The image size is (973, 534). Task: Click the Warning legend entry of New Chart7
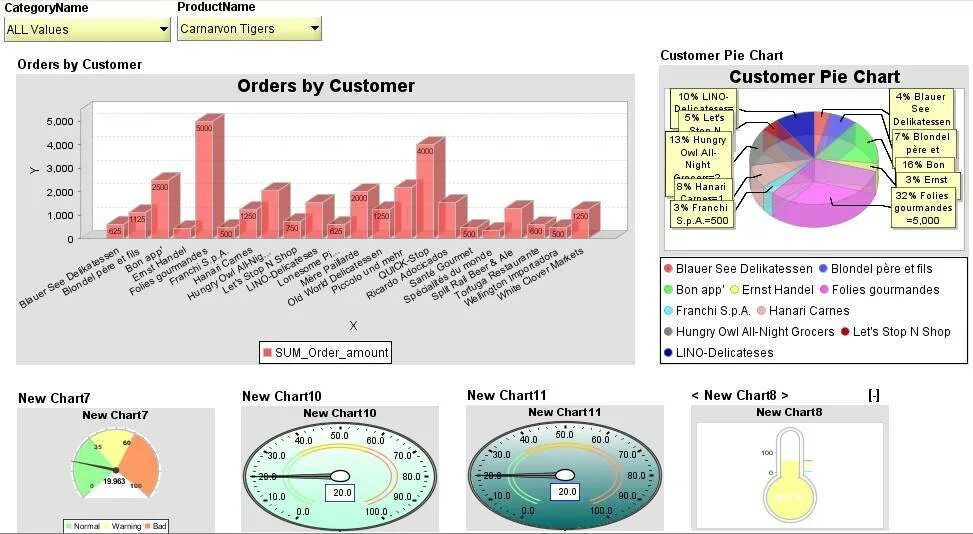(122, 526)
